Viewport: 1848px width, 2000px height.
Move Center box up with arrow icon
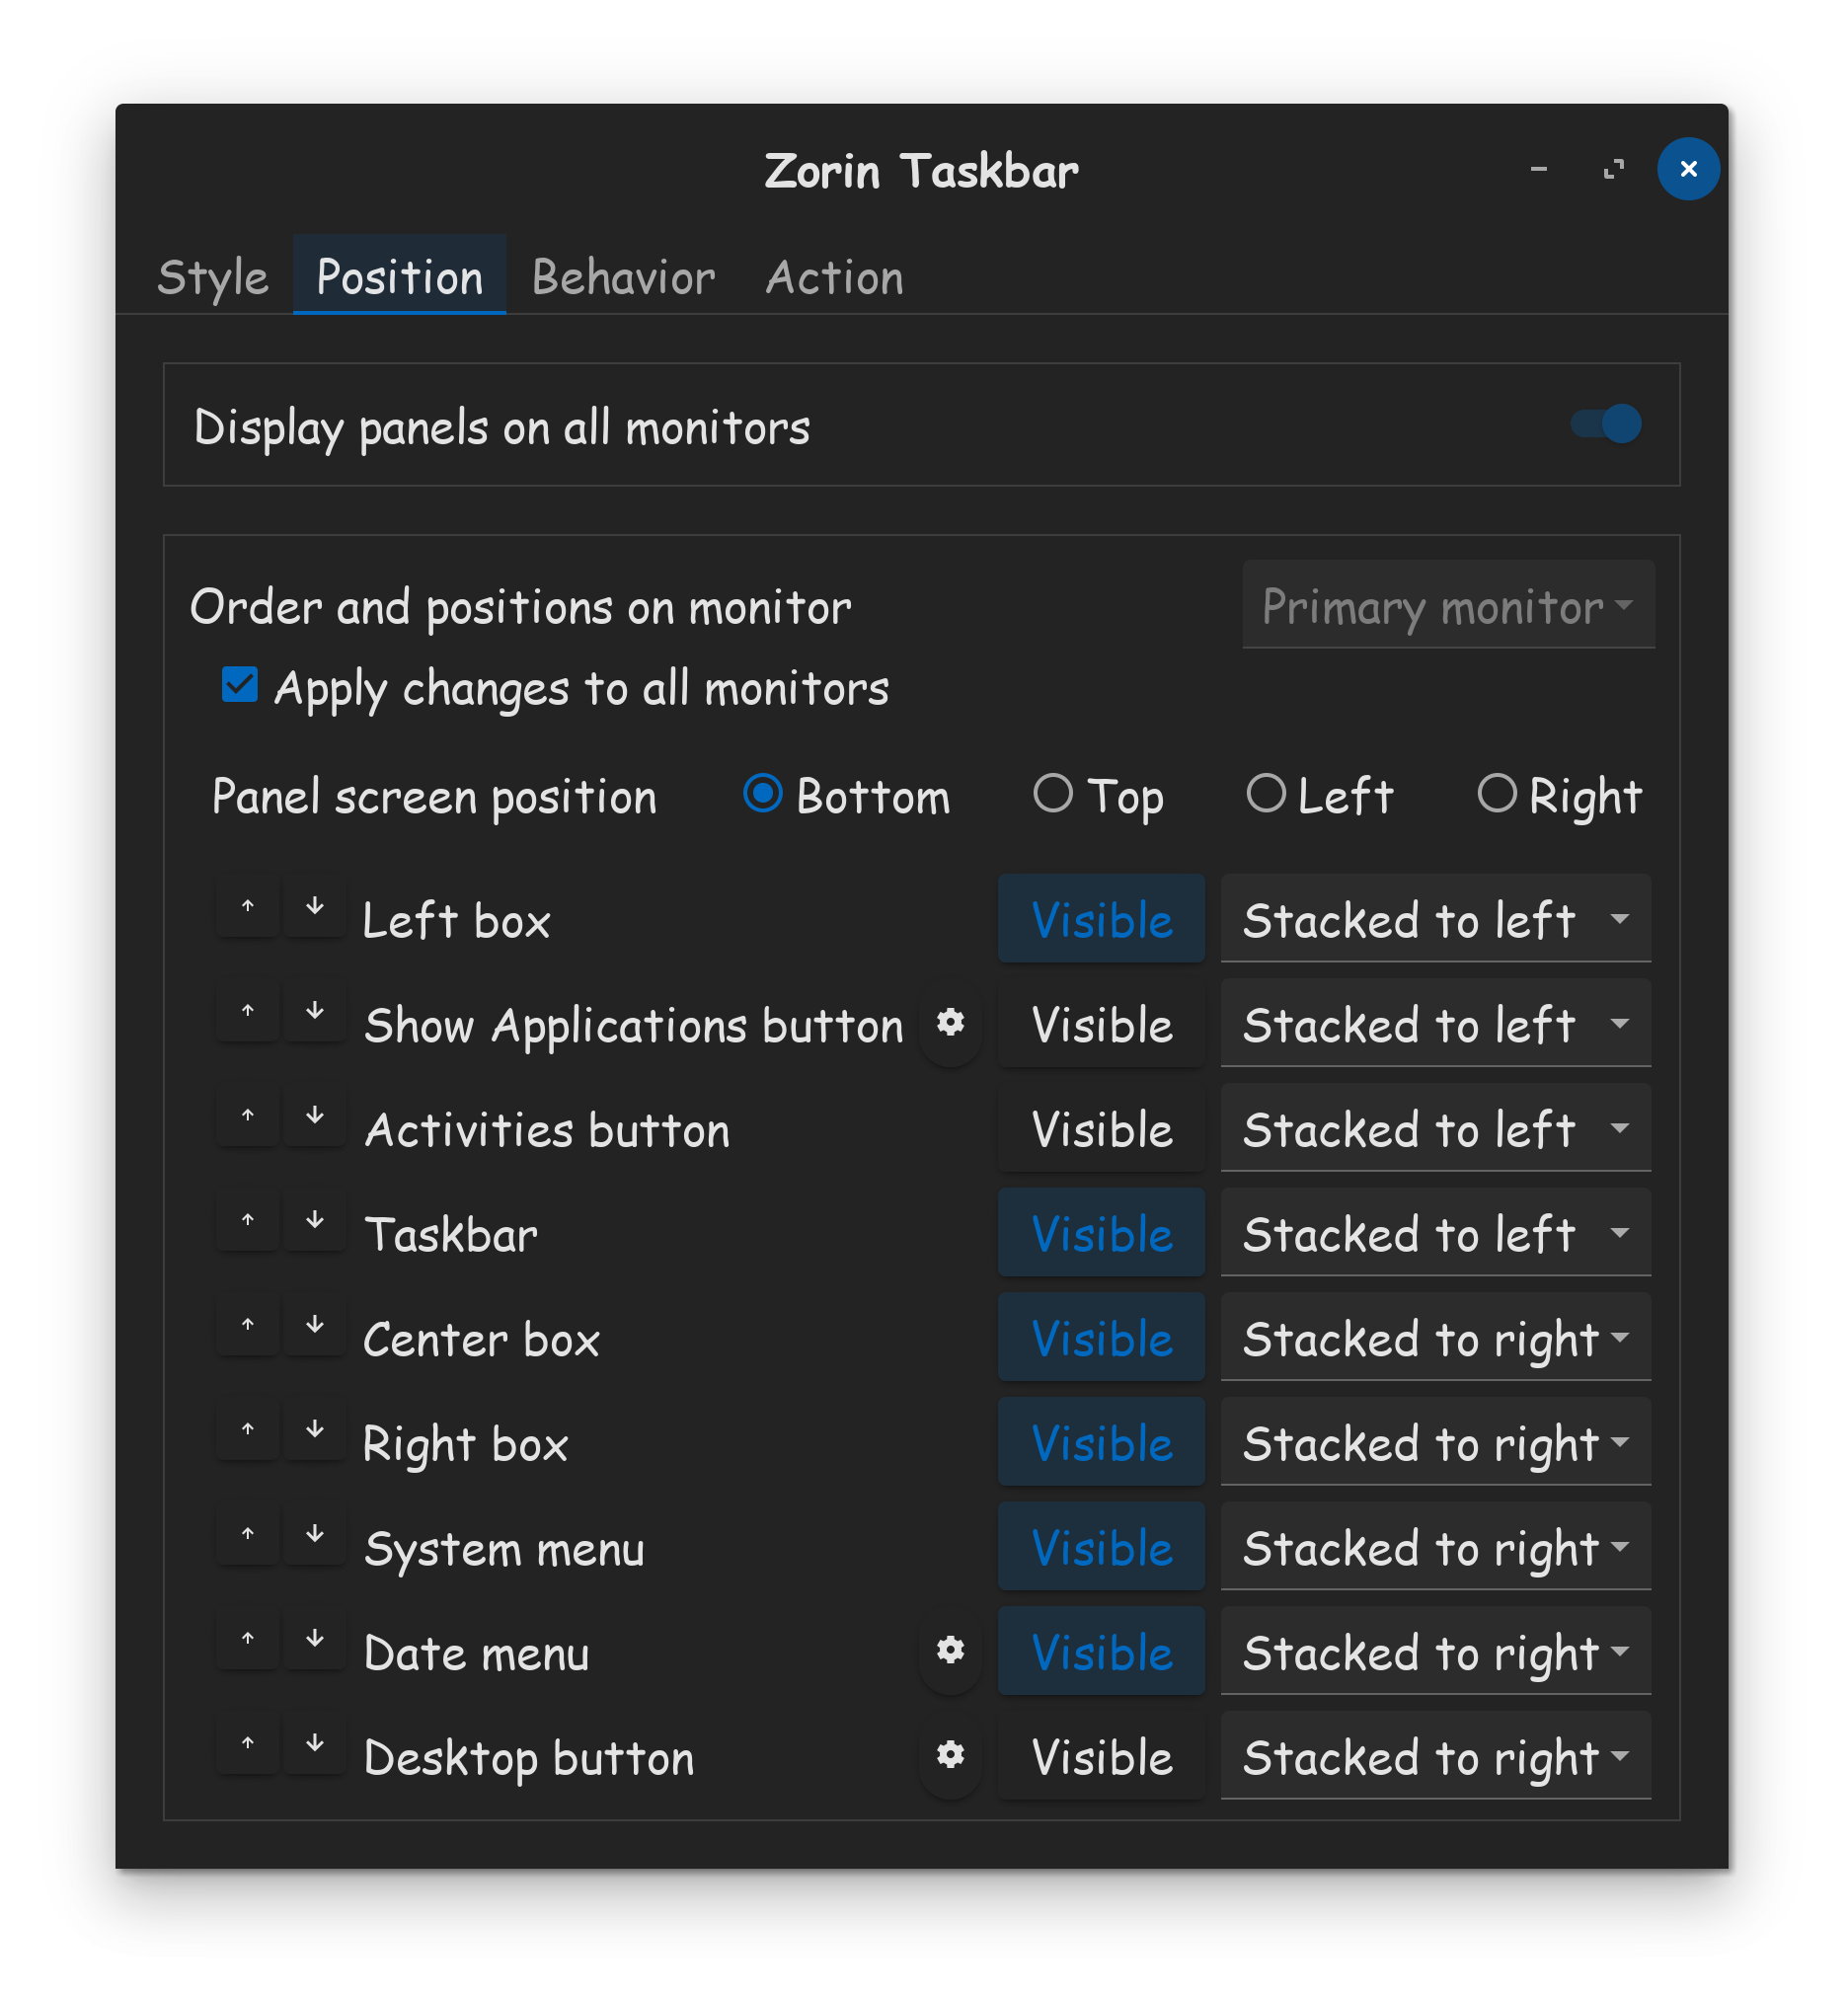(x=248, y=1326)
